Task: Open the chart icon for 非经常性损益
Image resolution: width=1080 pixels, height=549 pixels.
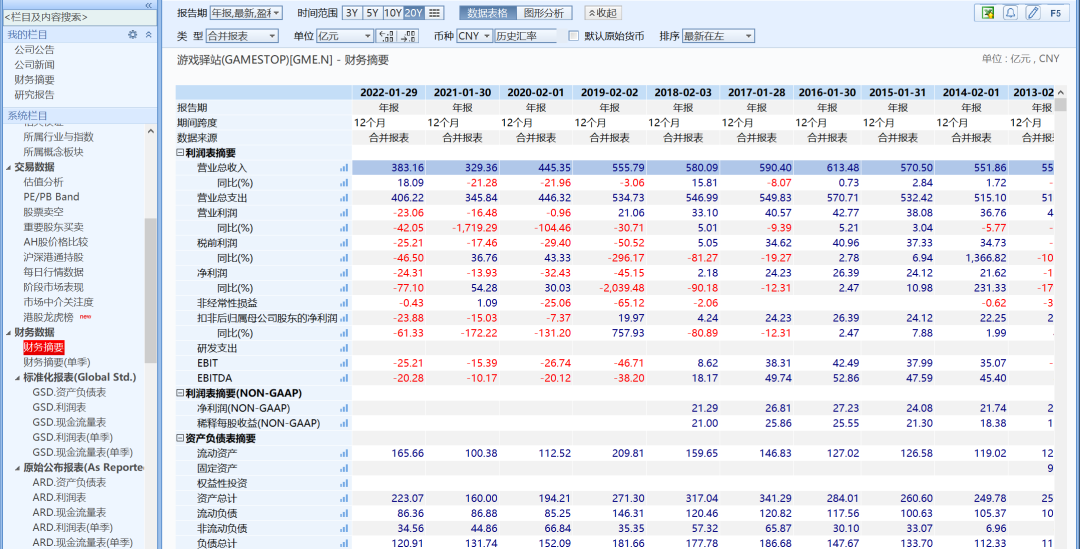Action: (344, 303)
